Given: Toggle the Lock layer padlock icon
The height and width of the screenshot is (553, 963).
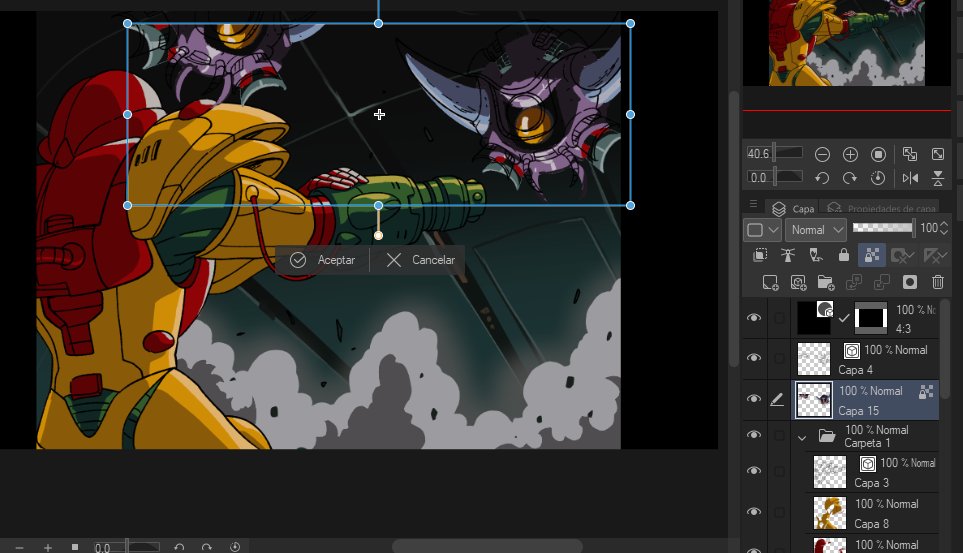Looking at the screenshot, I should click(844, 255).
